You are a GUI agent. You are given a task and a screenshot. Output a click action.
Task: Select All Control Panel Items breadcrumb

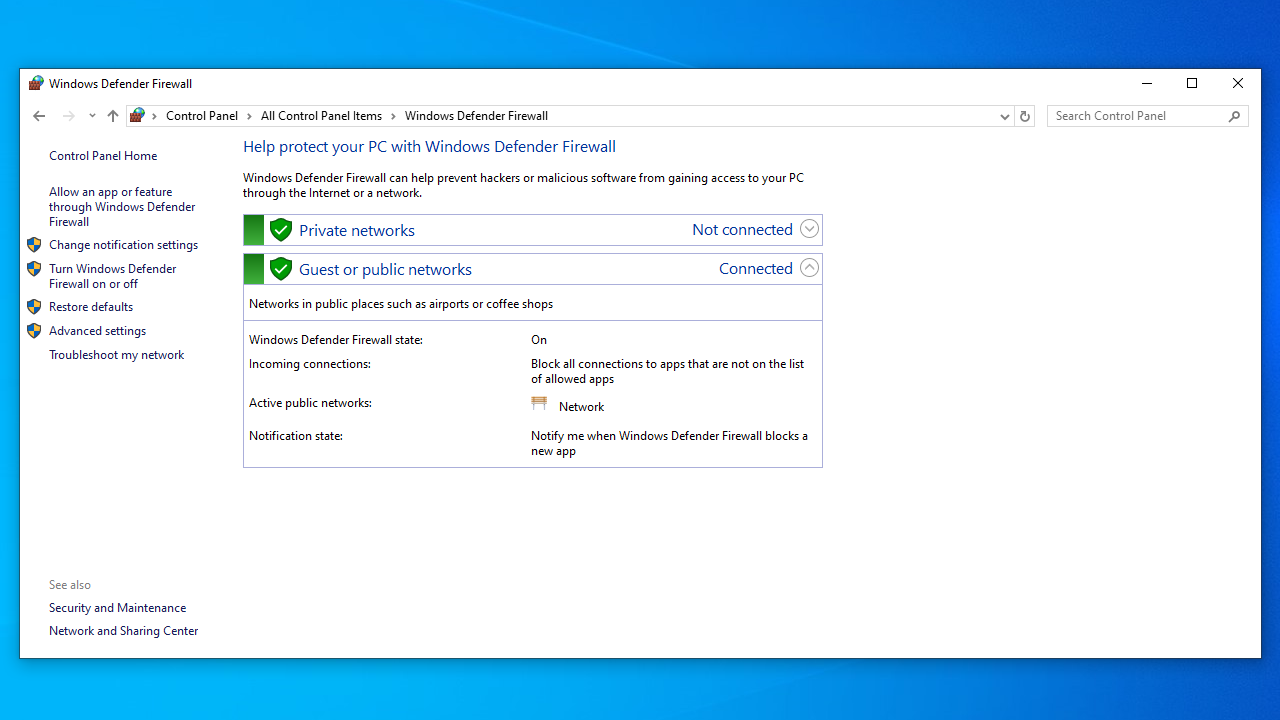click(321, 116)
